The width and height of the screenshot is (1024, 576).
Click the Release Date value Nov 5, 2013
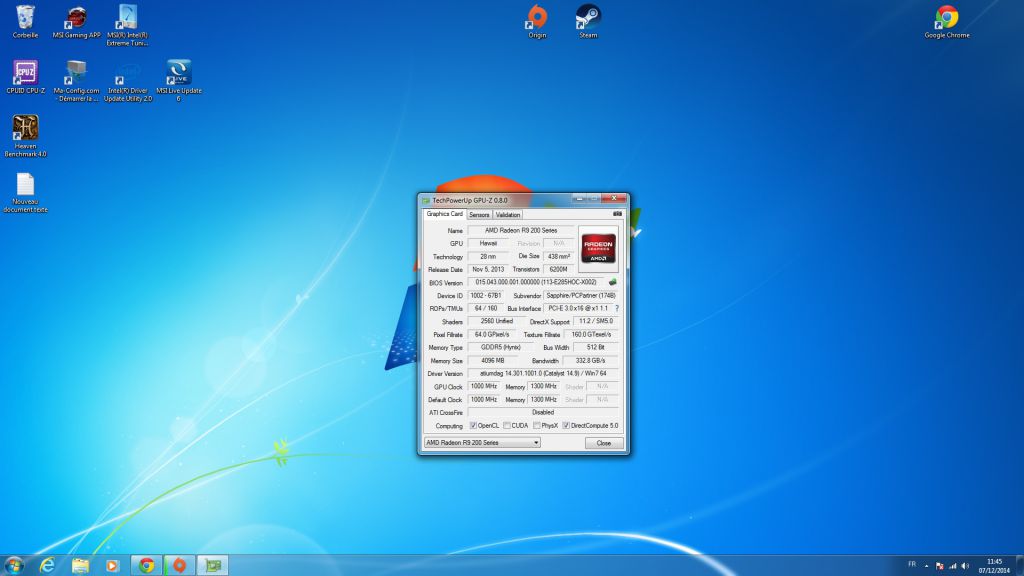tap(488, 270)
